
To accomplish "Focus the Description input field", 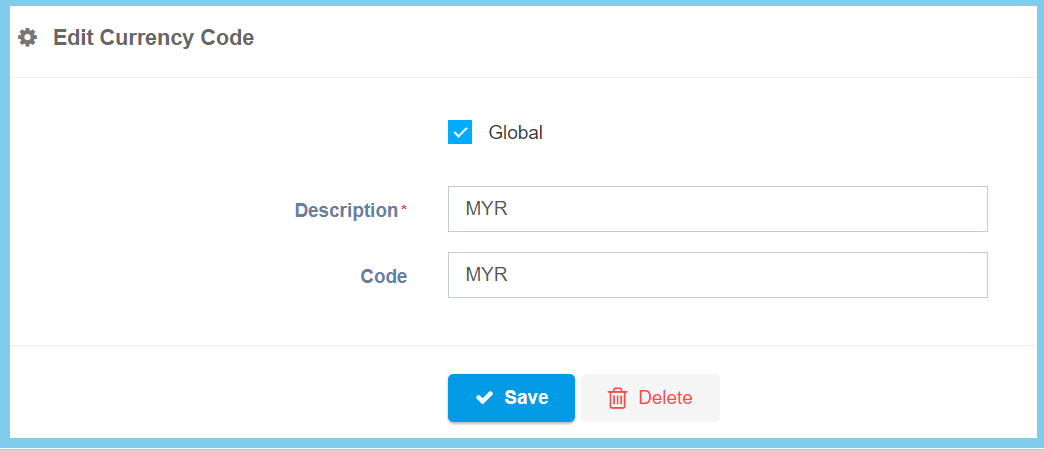I will [x=717, y=209].
